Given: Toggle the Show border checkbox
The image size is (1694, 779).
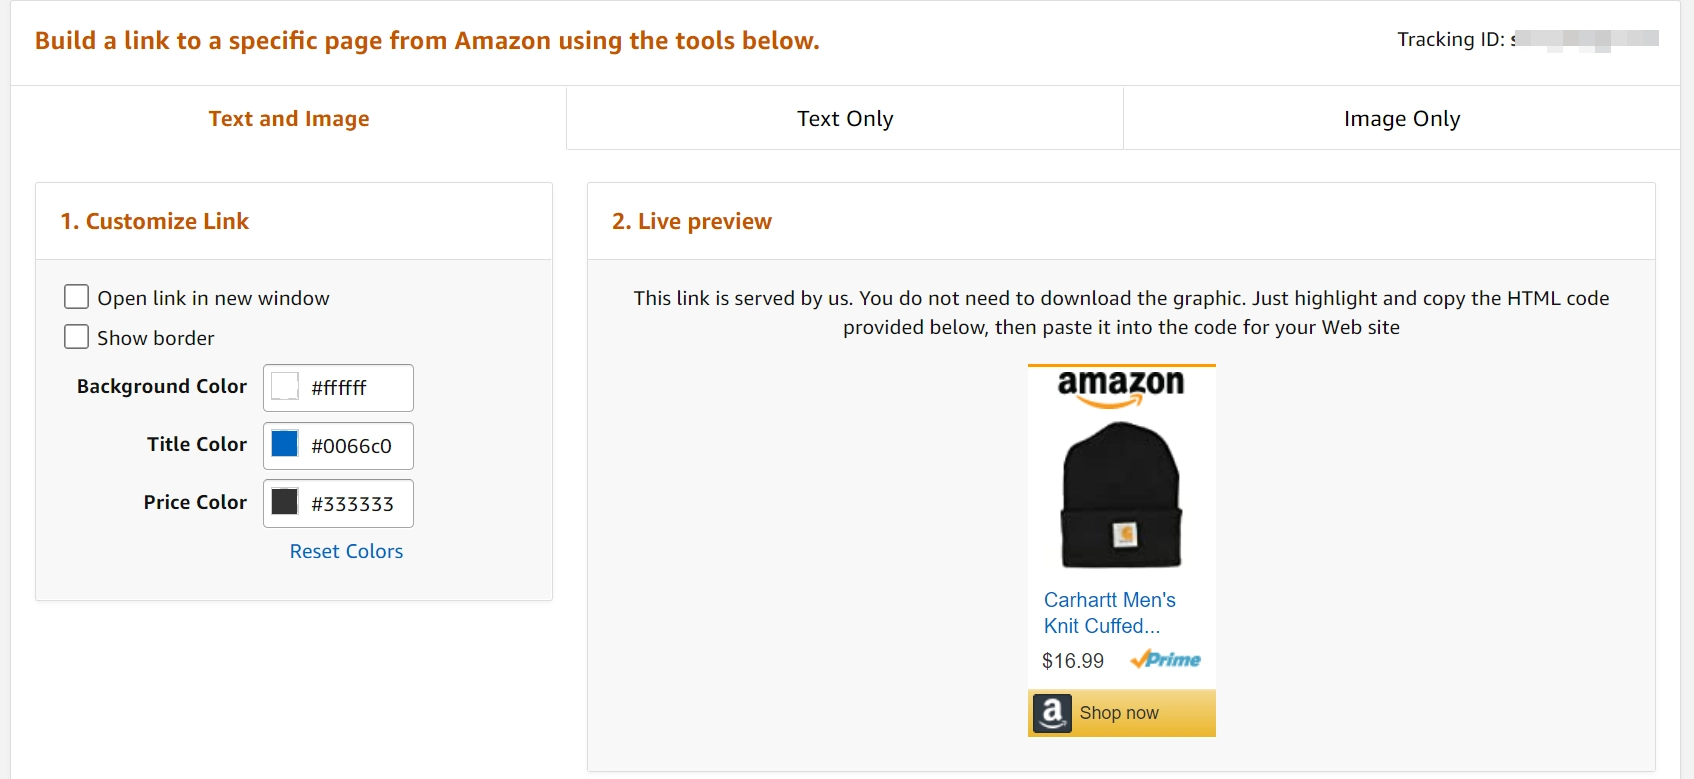Looking at the screenshot, I should (76, 337).
